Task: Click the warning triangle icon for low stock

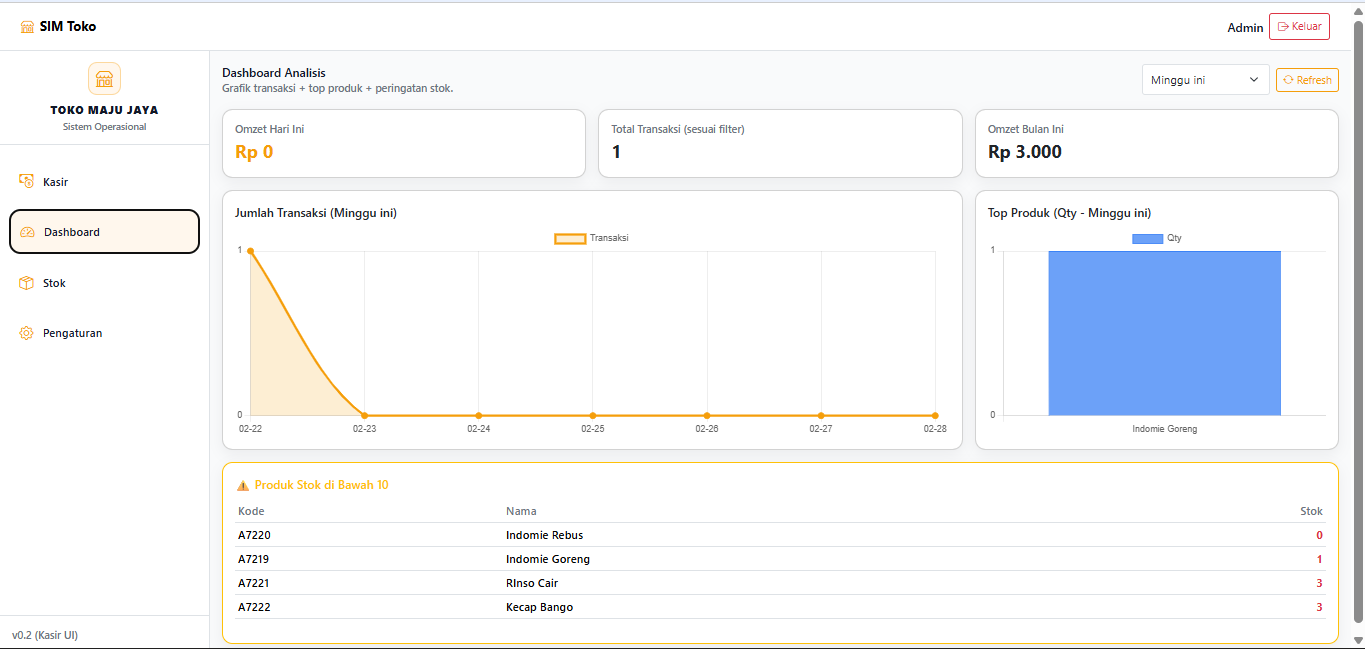Action: click(x=242, y=486)
